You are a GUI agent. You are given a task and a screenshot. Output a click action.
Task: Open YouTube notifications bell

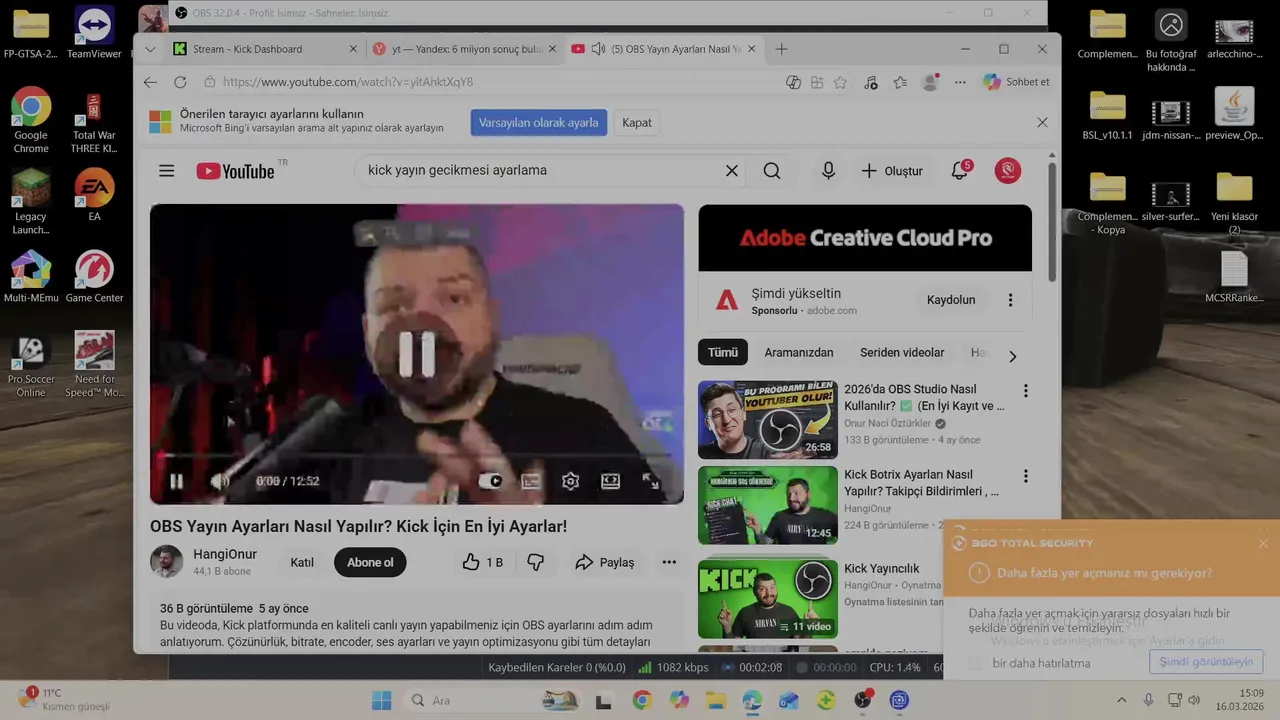point(960,171)
